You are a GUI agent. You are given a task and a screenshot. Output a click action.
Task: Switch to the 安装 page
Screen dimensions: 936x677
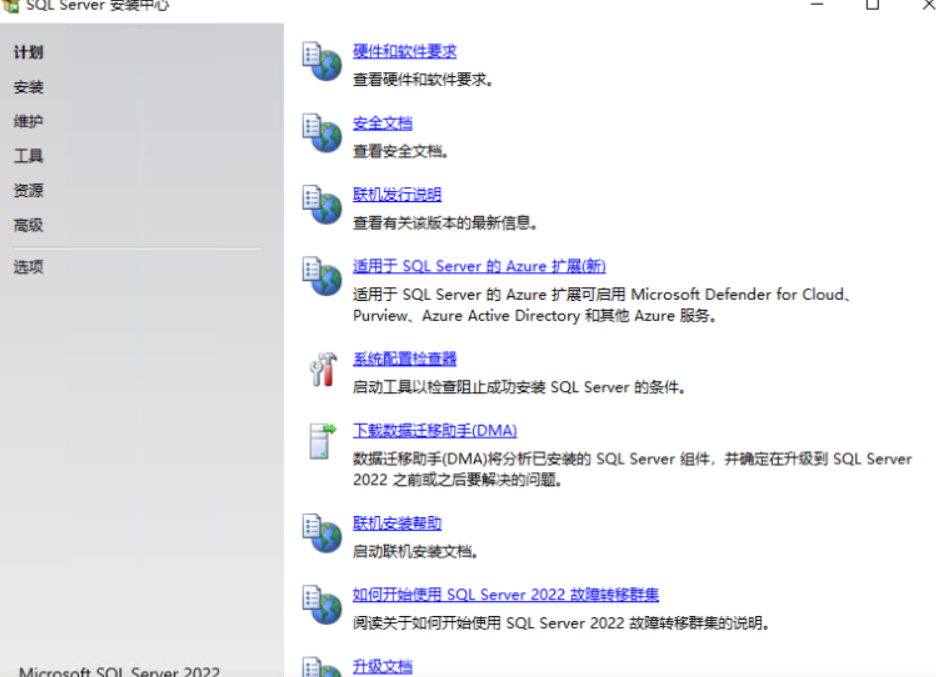[29, 87]
